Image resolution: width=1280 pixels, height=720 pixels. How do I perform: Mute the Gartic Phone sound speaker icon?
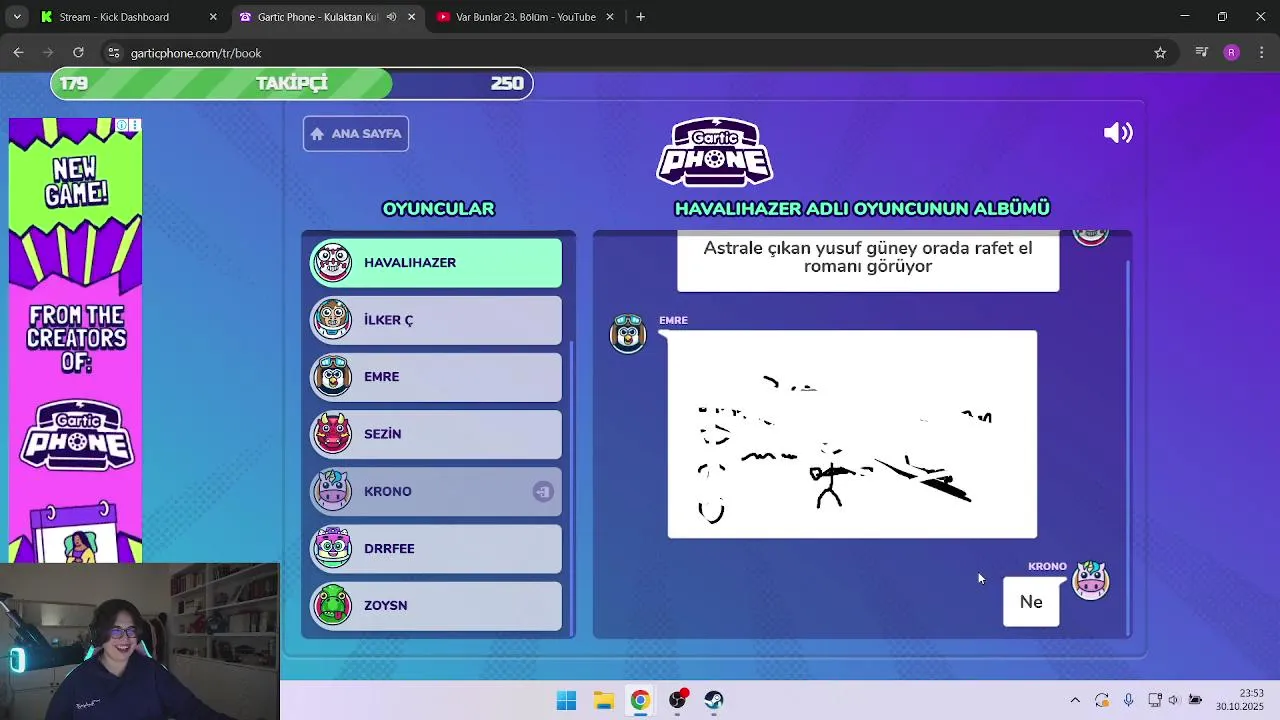click(x=1117, y=133)
